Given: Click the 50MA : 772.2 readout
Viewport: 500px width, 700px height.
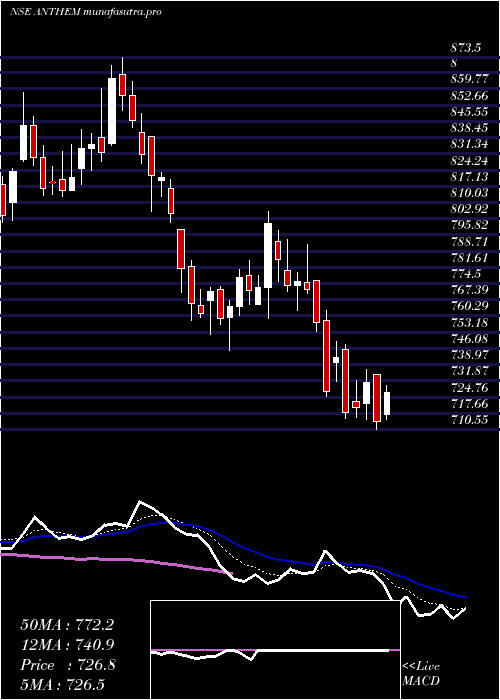Looking at the screenshot, I should click(67, 625).
